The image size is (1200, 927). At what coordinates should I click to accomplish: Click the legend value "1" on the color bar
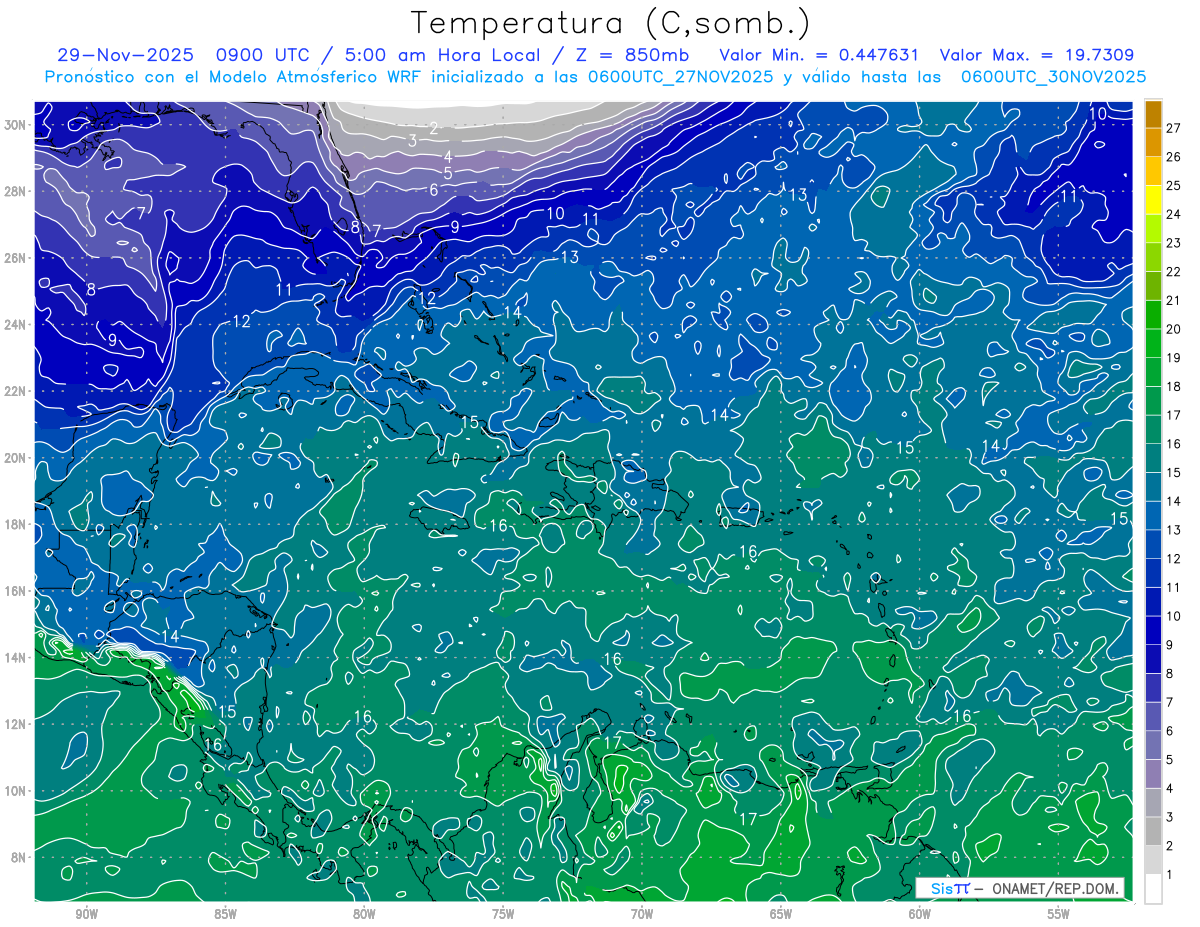pyautogui.click(x=1170, y=875)
